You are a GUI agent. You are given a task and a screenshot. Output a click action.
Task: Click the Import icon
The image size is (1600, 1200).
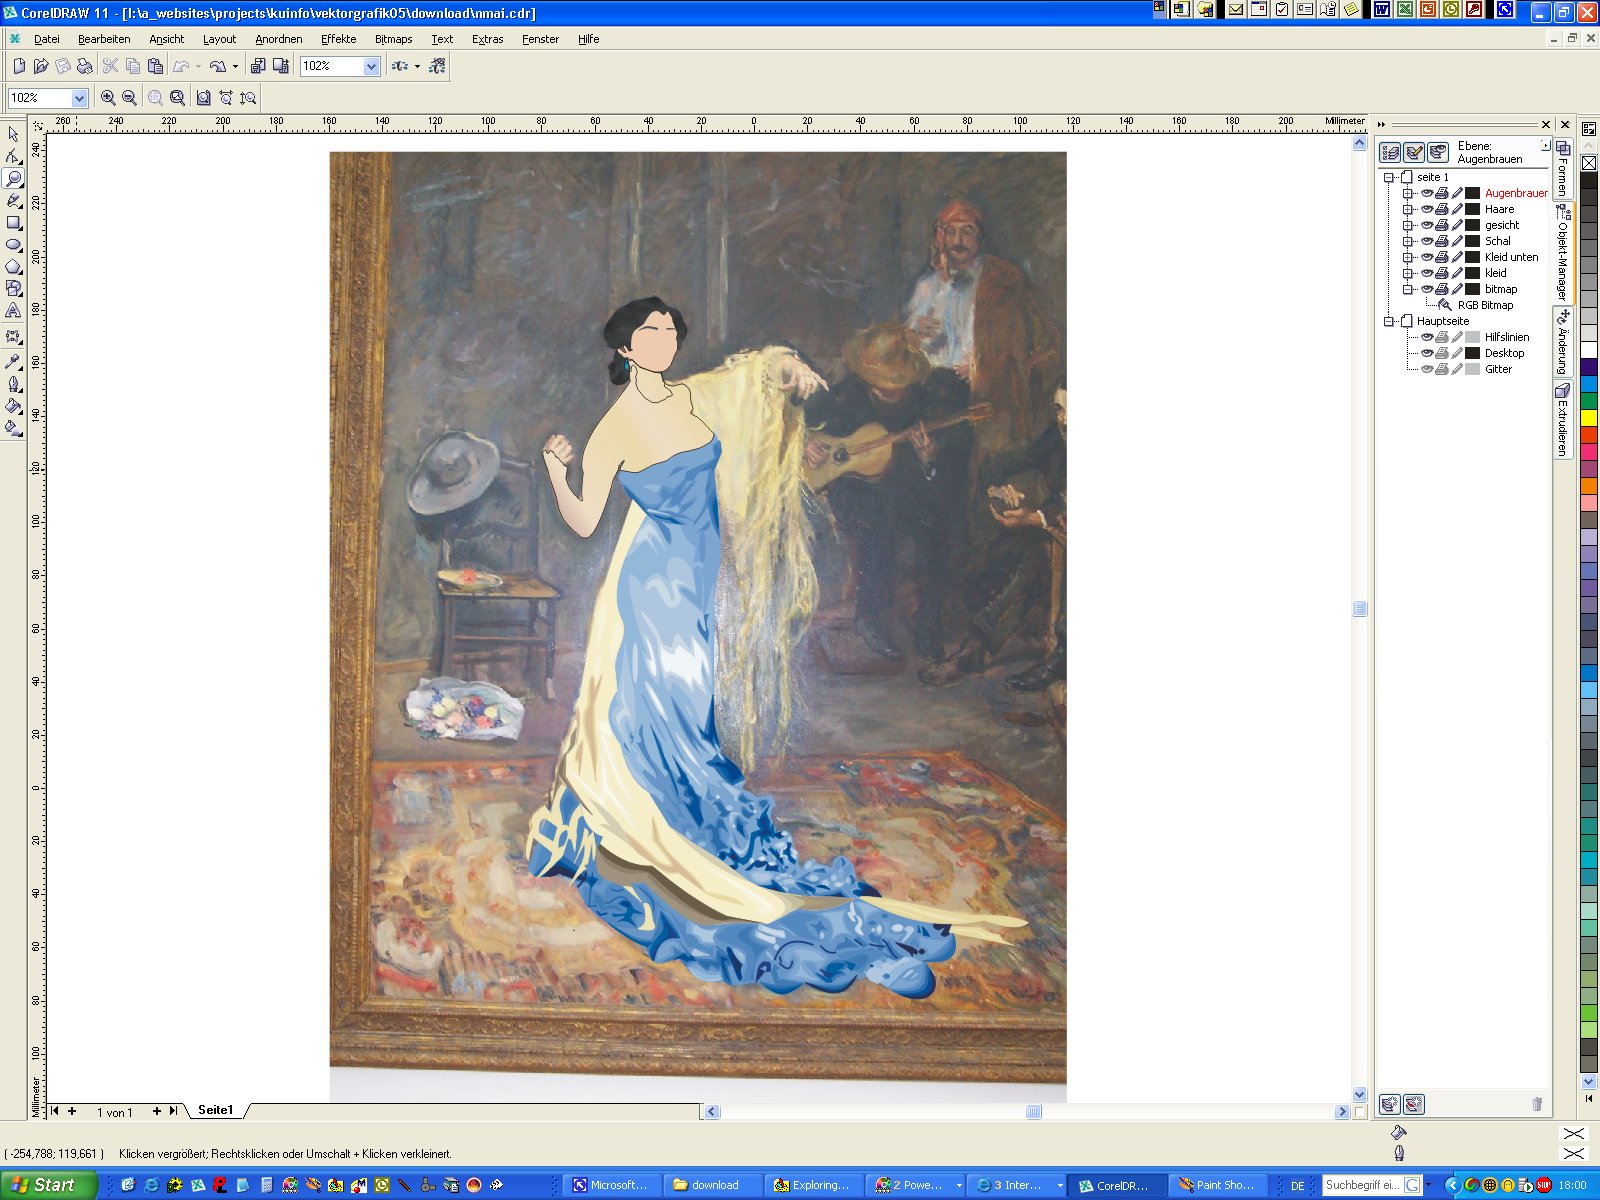click(x=258, y=66)
